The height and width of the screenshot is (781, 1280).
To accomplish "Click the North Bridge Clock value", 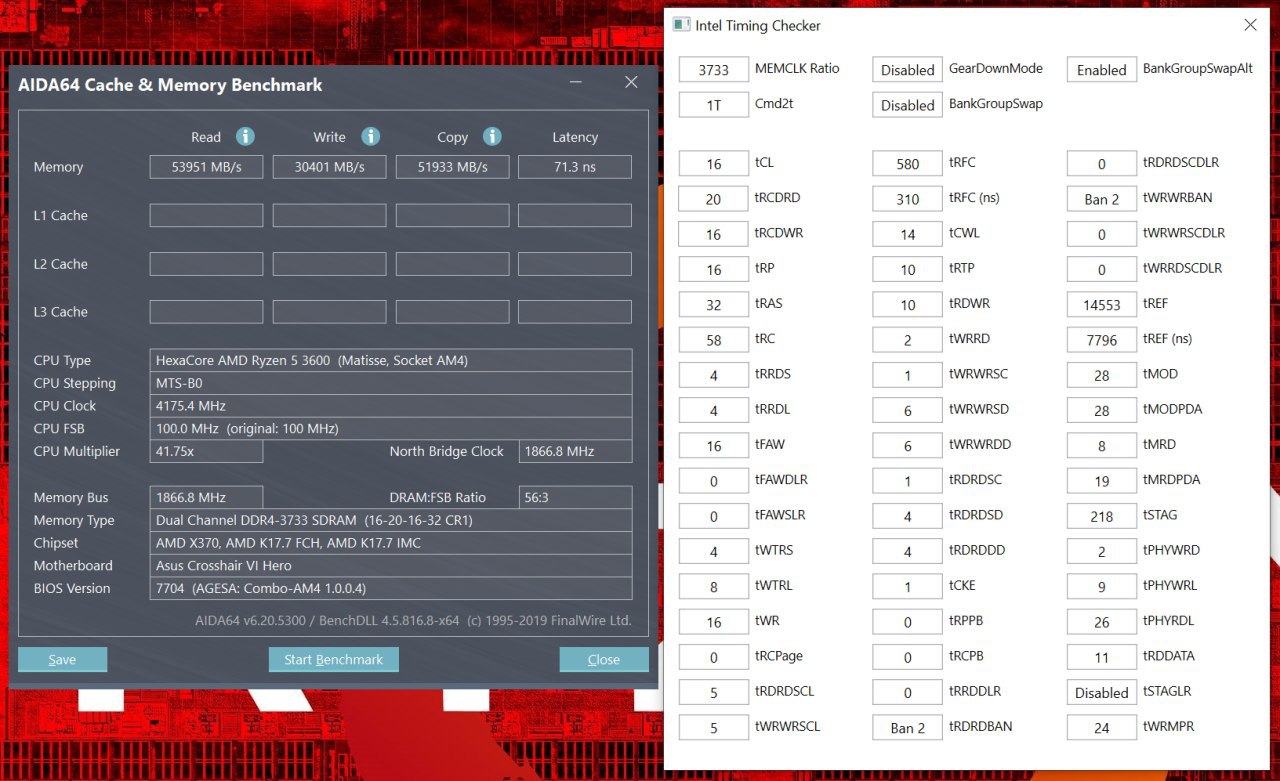I will click(575, 451).
